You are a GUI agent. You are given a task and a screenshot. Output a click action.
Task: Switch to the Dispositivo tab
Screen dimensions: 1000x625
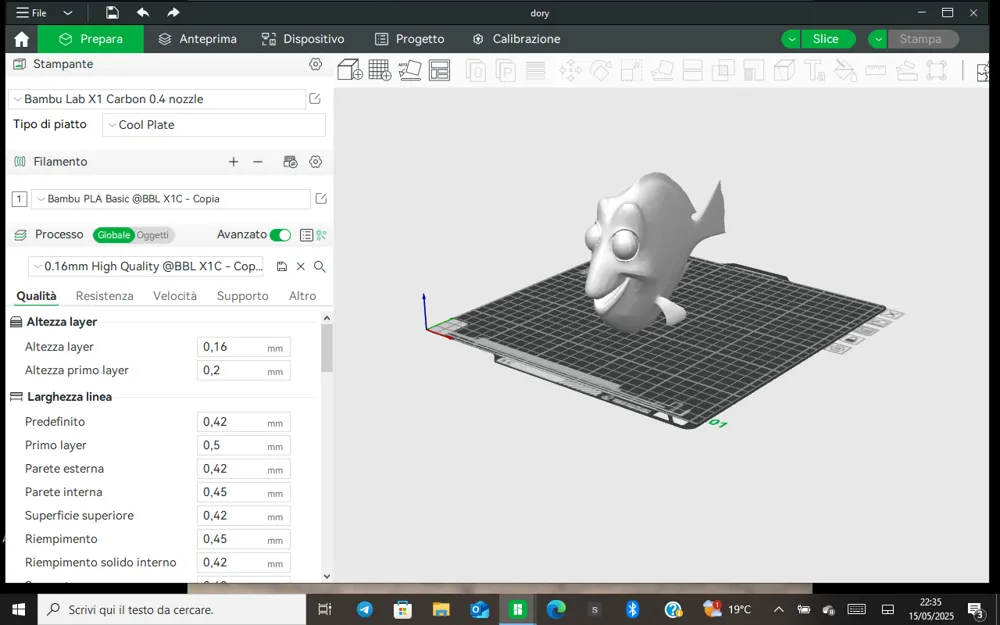coord(303,40)
